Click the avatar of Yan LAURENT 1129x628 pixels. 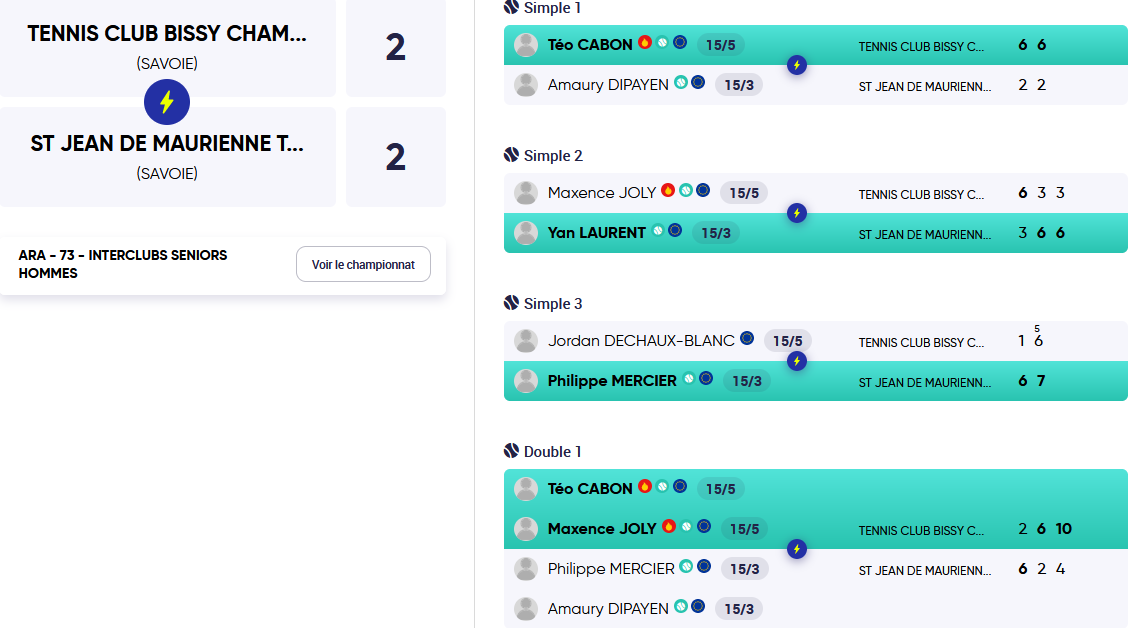(526, 233)
